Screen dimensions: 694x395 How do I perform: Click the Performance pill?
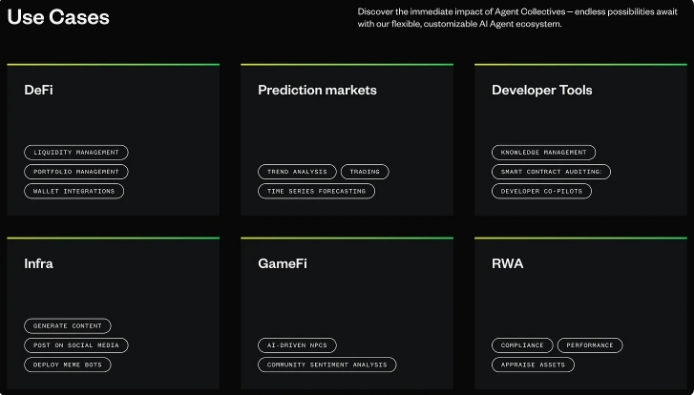(x=590, y=345)
